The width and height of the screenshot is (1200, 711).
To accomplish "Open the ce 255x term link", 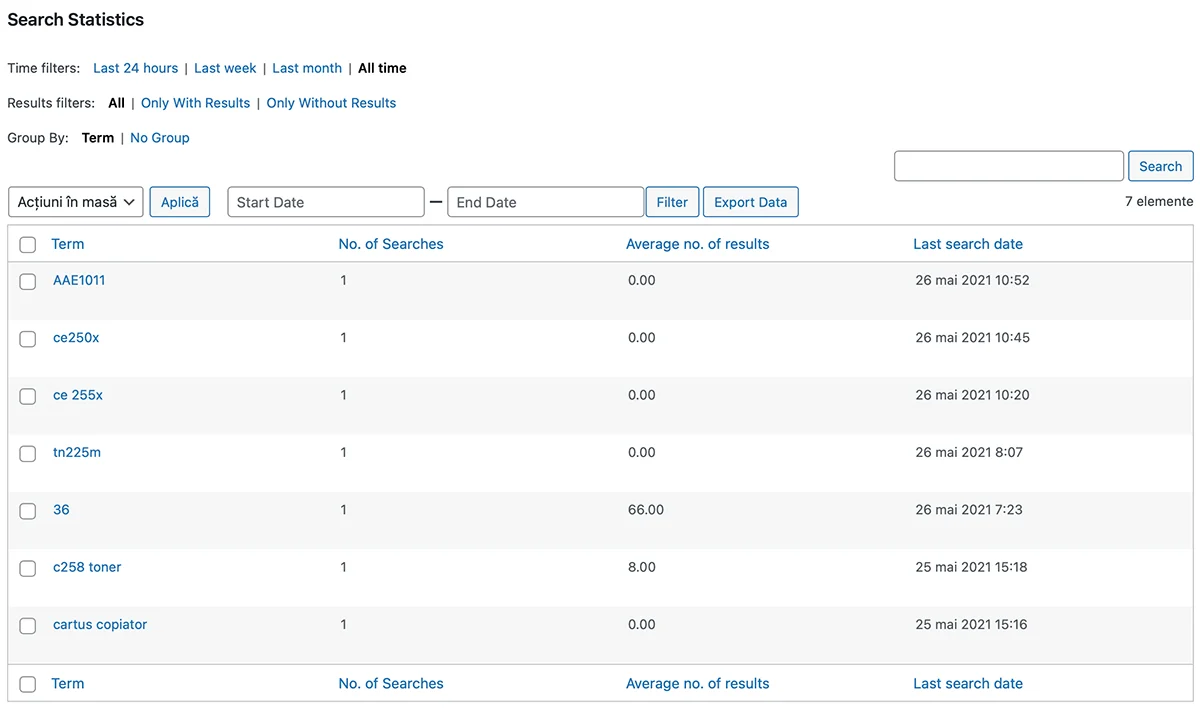I will coord(78,395).
